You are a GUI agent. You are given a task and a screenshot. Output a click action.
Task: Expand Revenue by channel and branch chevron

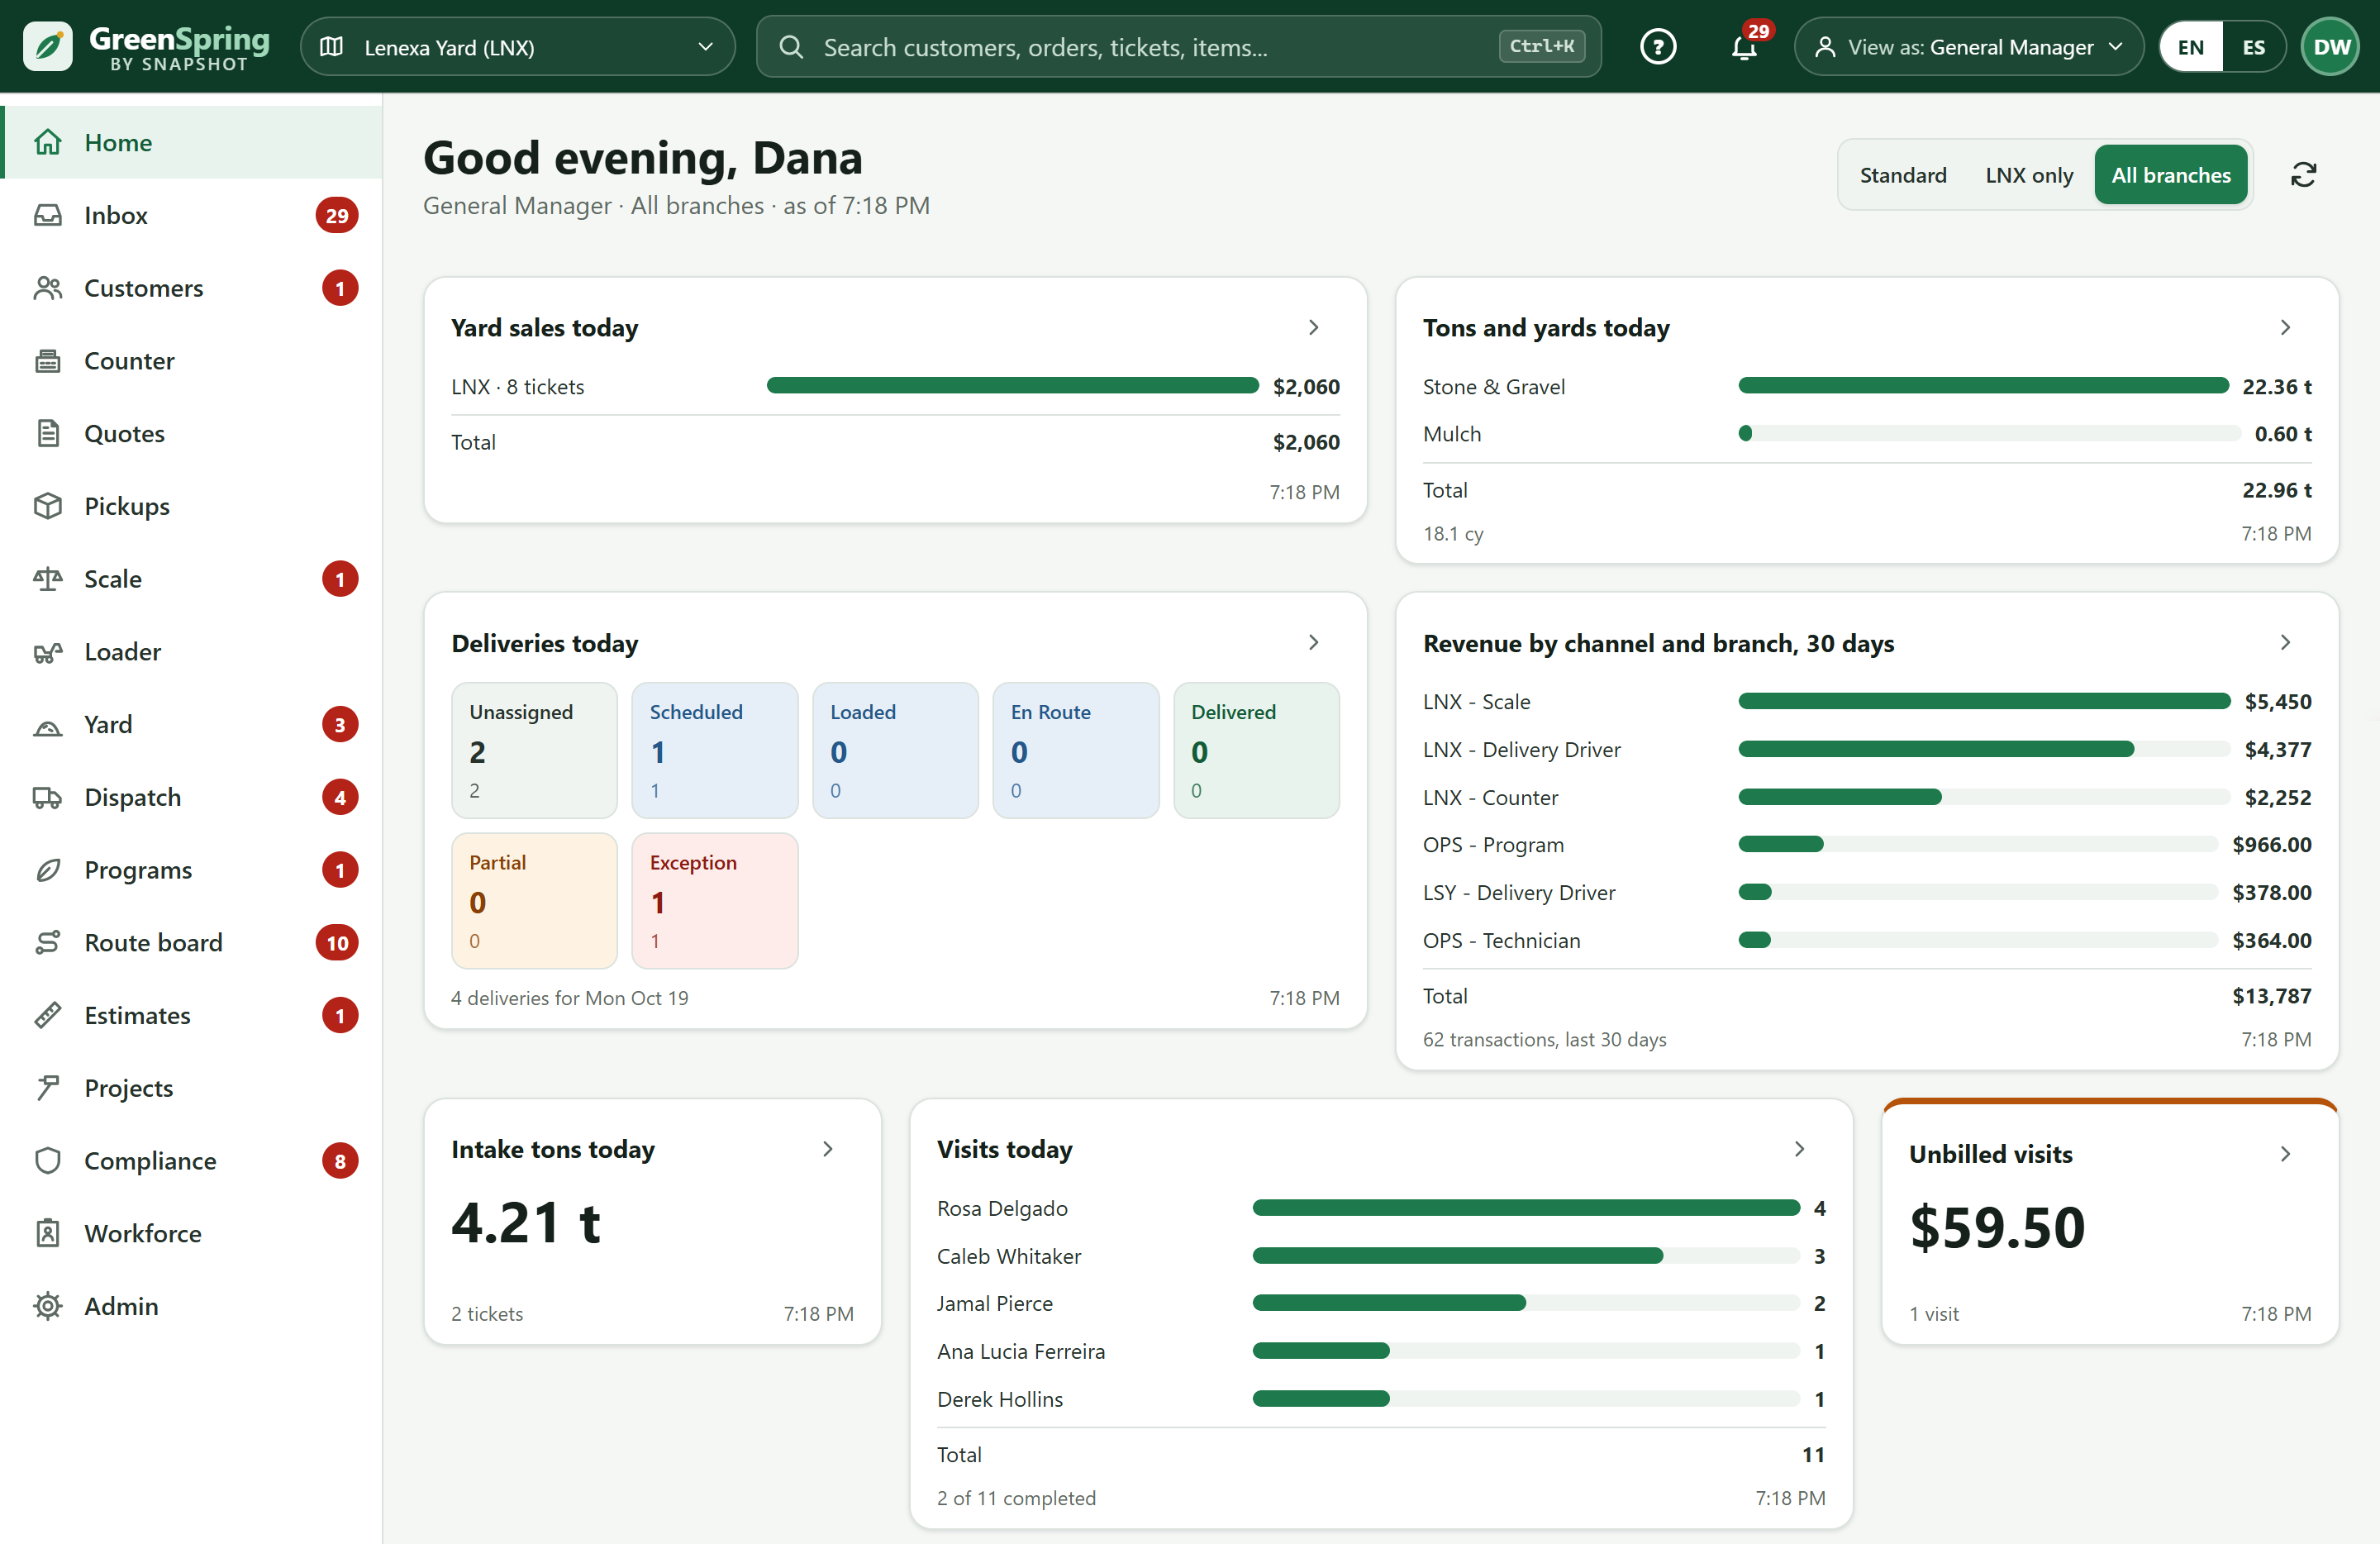(x=2285, y=642)
